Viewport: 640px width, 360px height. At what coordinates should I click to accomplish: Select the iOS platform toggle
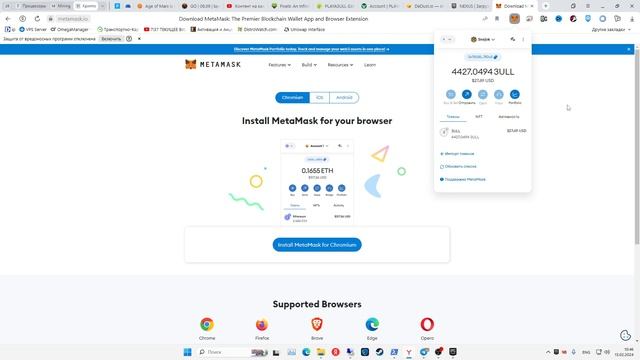click(x=319, y=98)
